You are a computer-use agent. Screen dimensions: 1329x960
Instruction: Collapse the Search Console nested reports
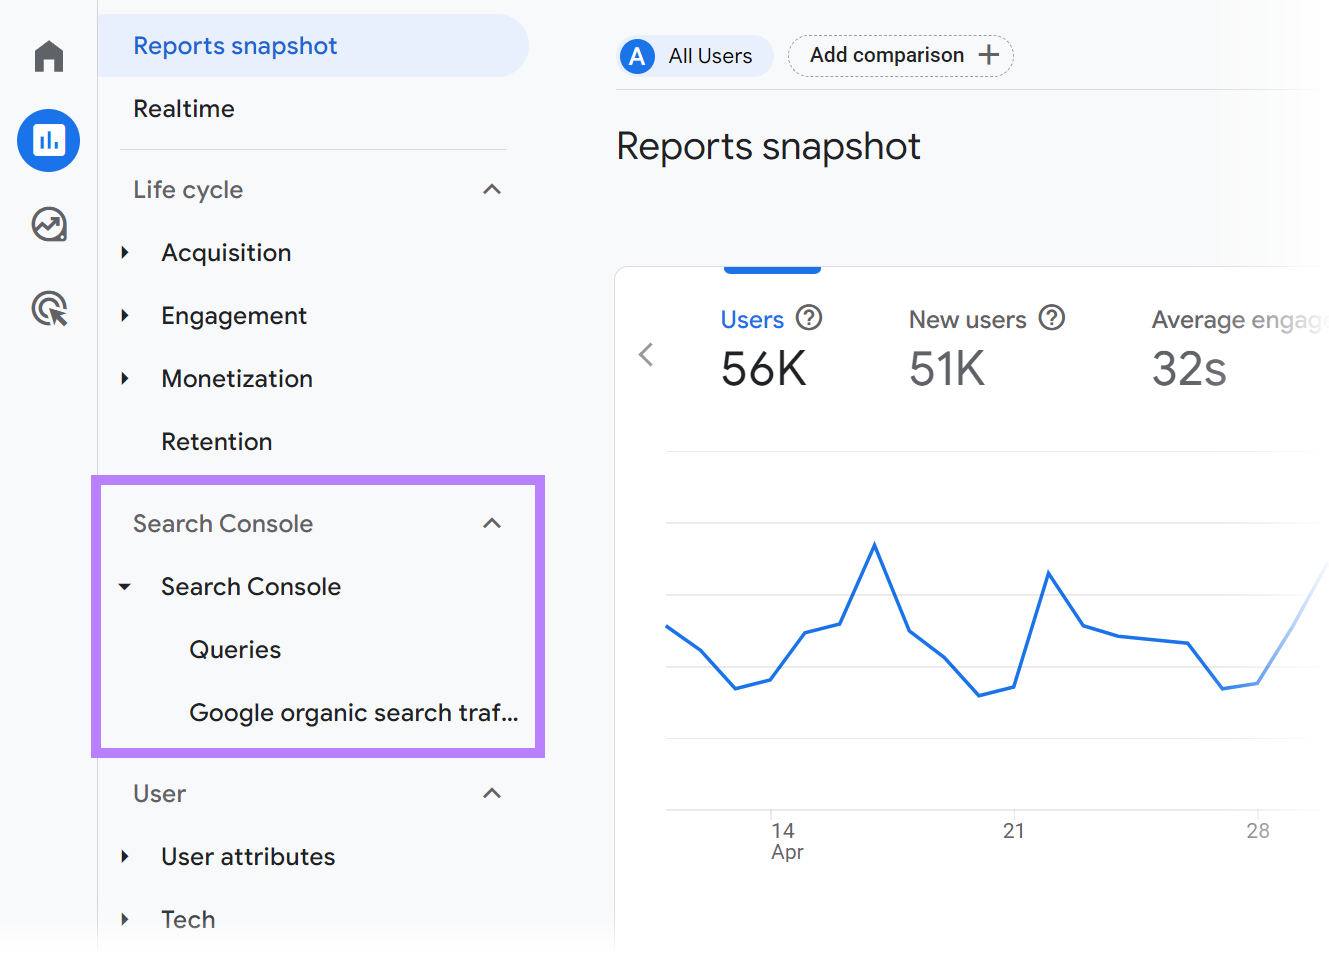pos(124,587)
